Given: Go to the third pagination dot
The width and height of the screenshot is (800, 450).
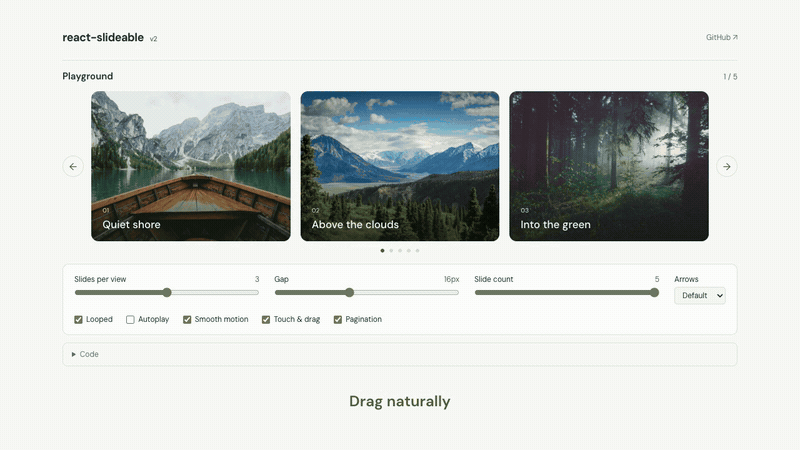Looking at the screenshot, I should [x=400, y=251].
